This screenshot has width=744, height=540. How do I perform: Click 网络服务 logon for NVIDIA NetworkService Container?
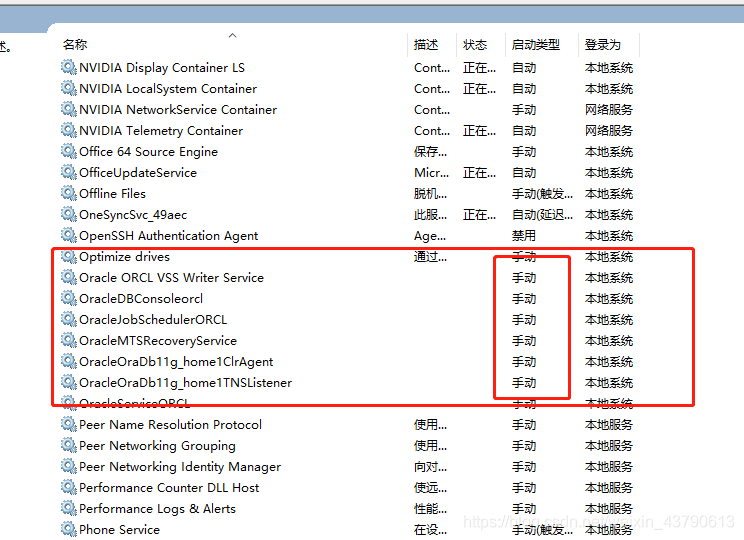pos(609,110)
